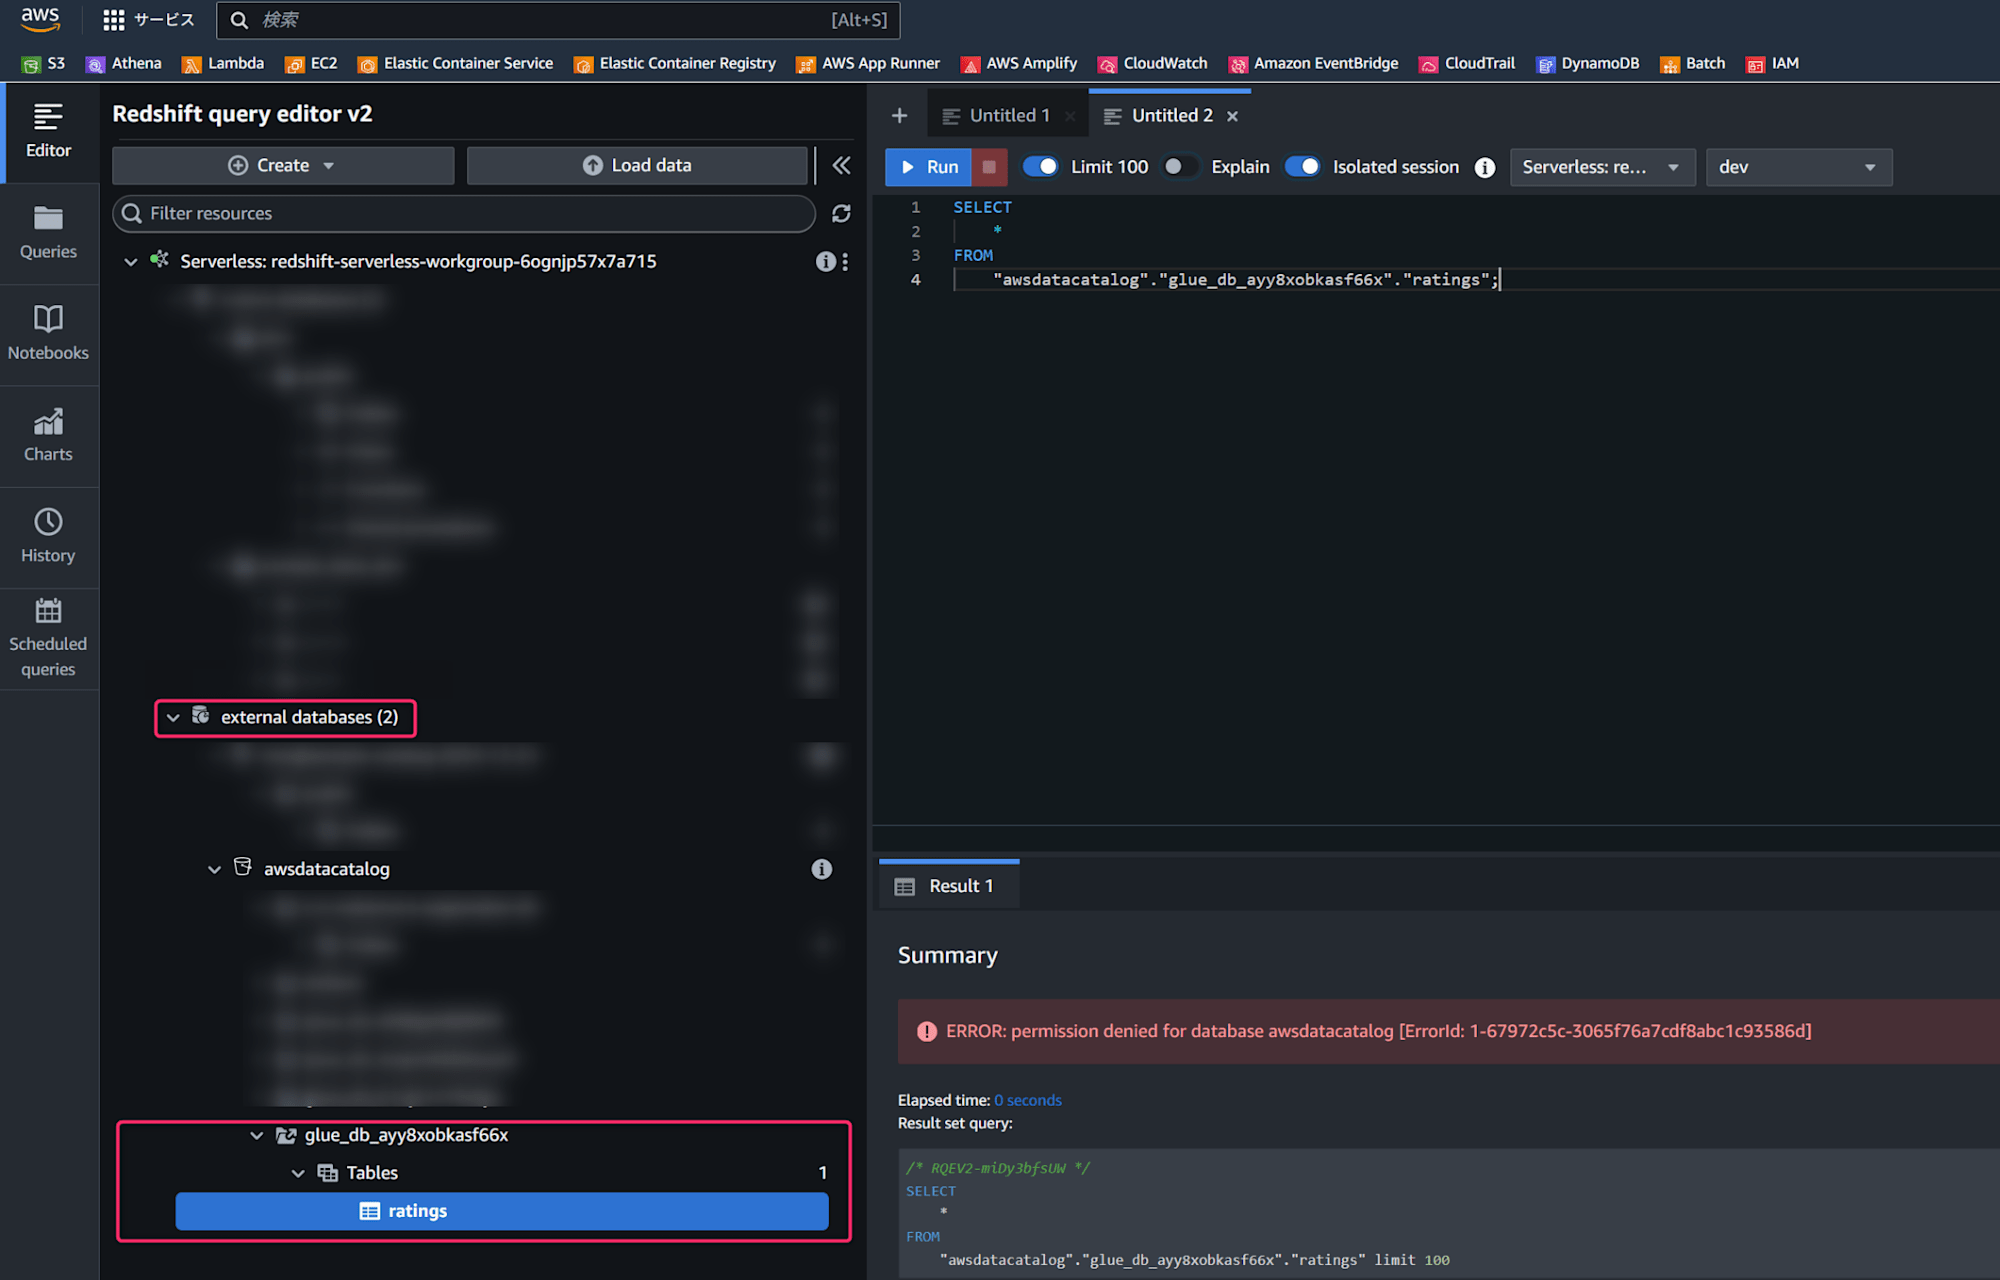Open the Queries panel in sidebar
The width and height of the screenshot is (2000, 1280).
pyautogui.click(x=50, y=232)
